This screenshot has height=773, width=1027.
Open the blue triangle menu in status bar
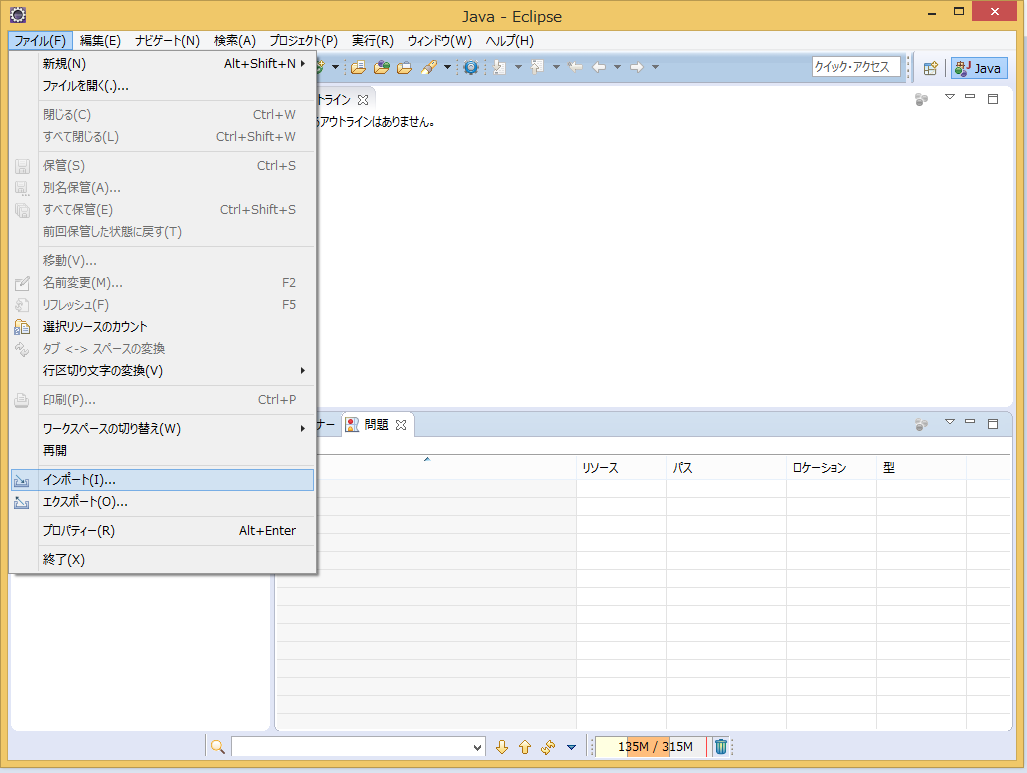(x=571, y=747)
